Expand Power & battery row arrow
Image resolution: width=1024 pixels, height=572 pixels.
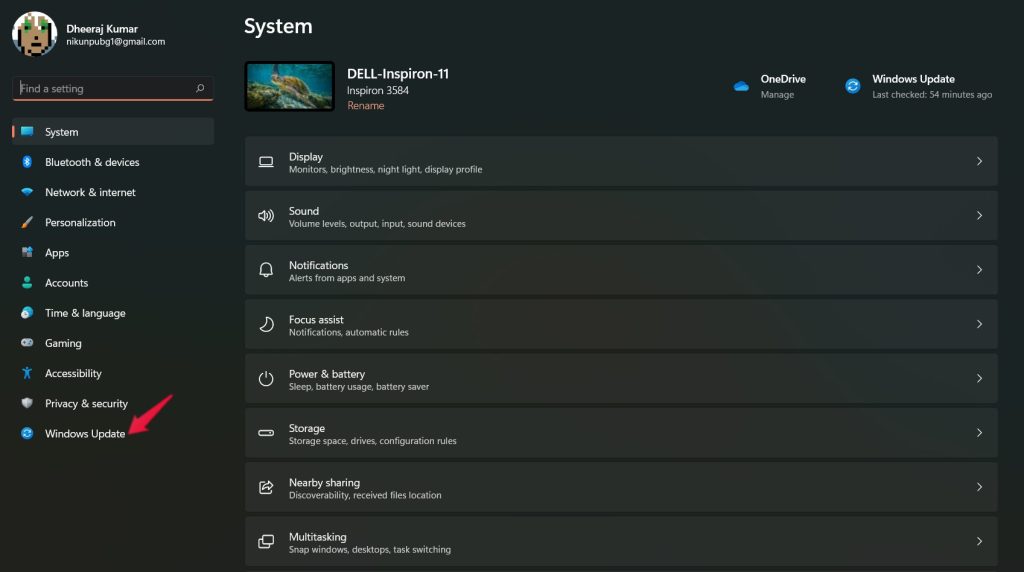click(x=979, y=378)
